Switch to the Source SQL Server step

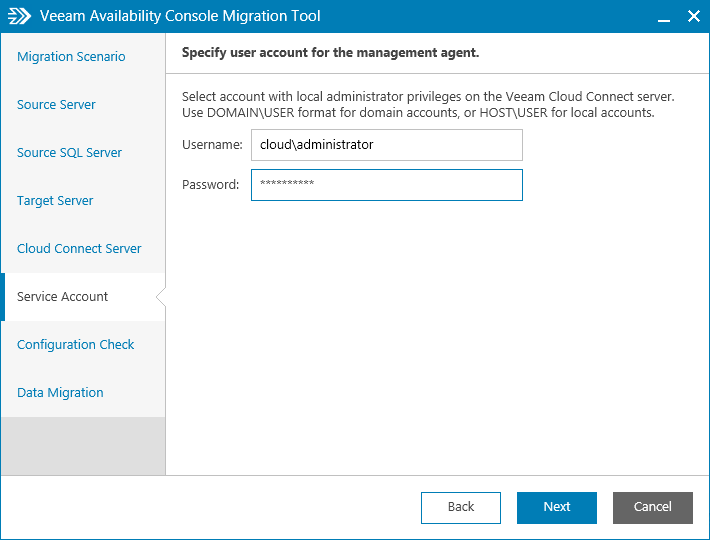pos(69,153)
